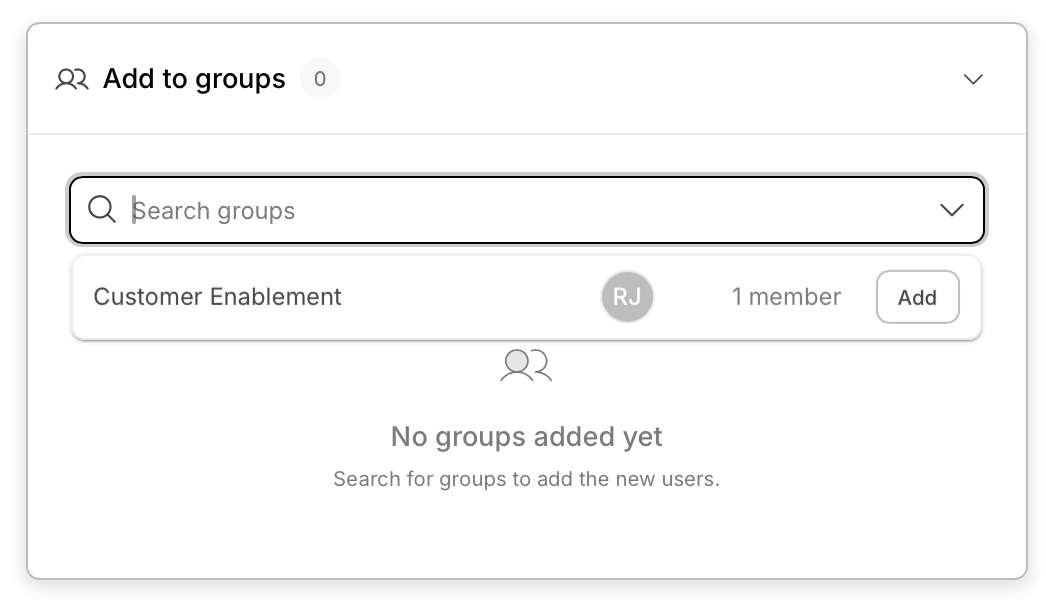Click the No groups added yet message
Screen dimensions: 1046x602
click(x=526, y=437)
